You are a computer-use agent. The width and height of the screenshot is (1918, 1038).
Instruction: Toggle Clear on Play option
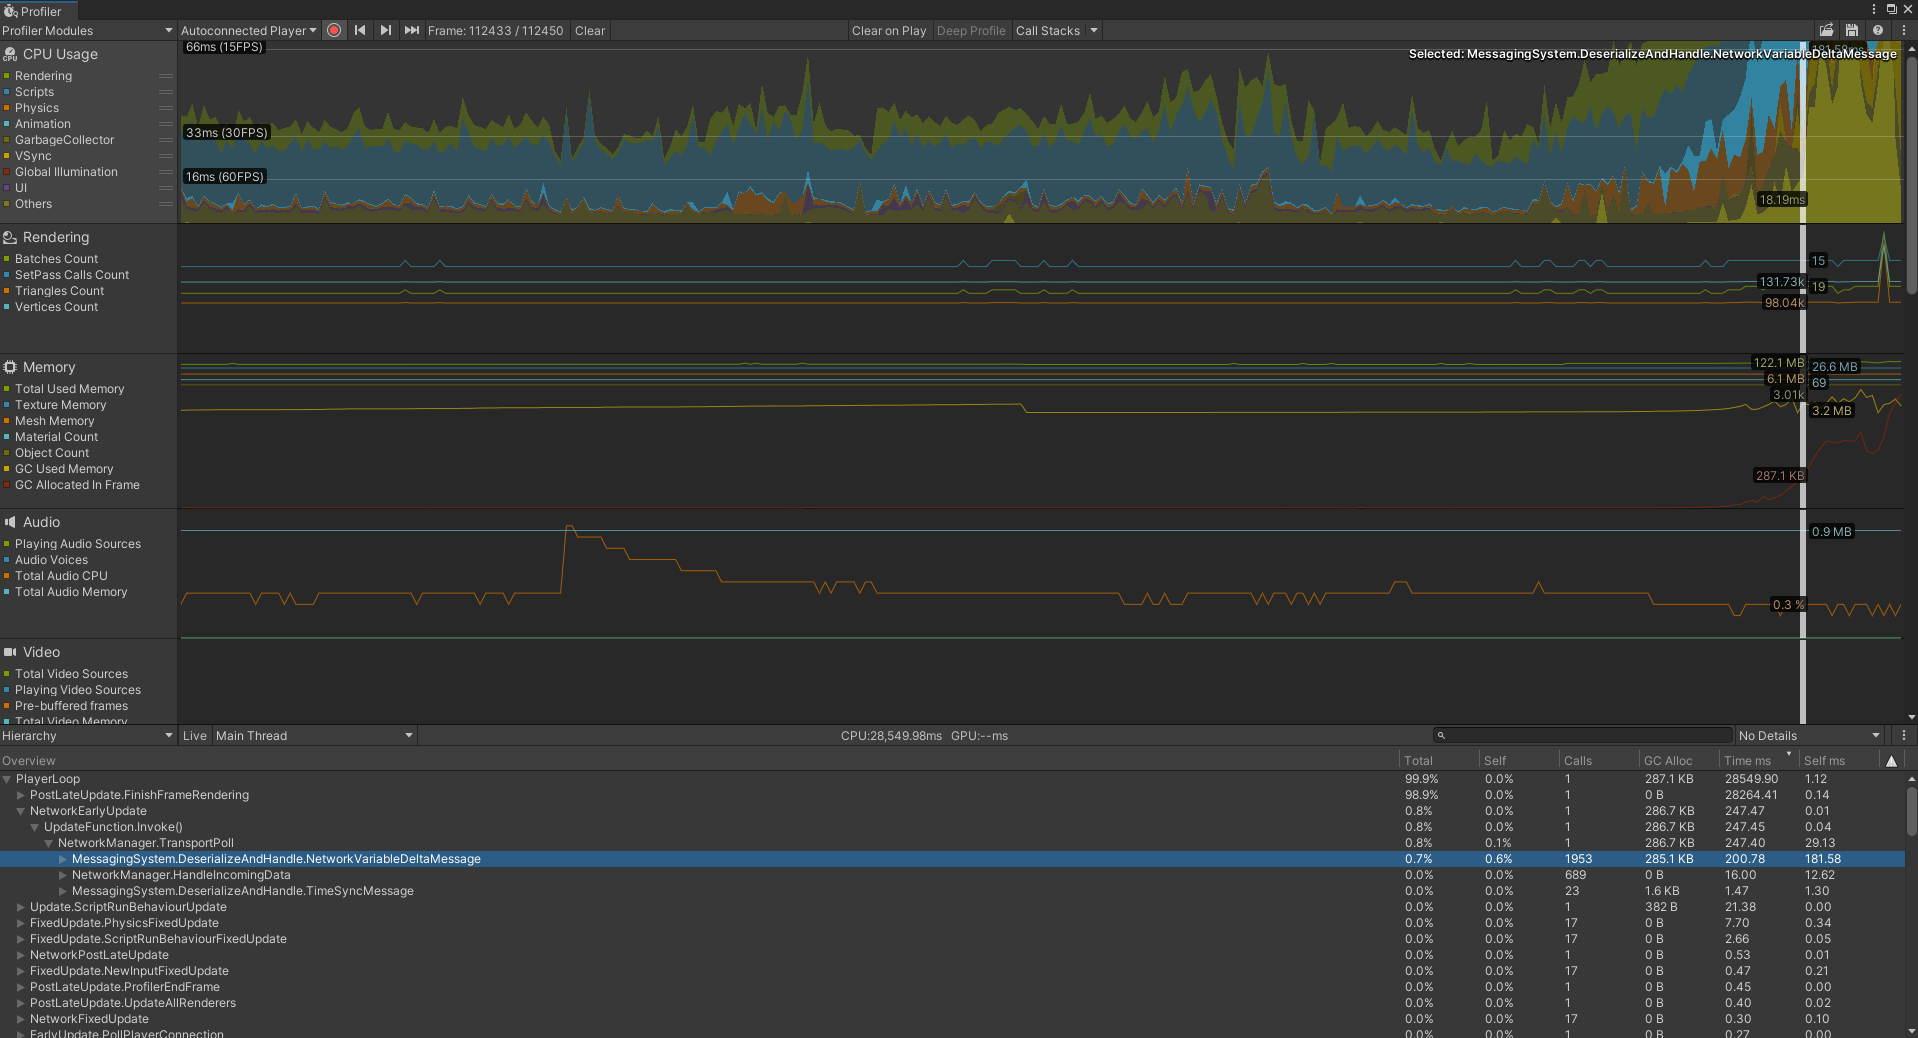click(889, 31)
